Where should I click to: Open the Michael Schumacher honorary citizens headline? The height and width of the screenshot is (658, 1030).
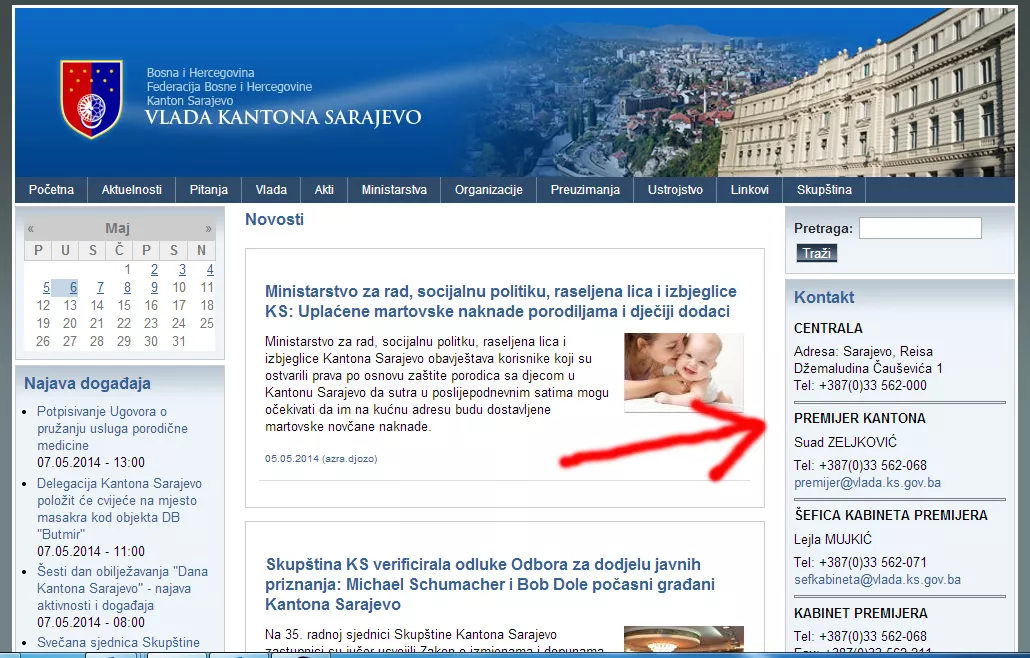[x=483, y=585]
